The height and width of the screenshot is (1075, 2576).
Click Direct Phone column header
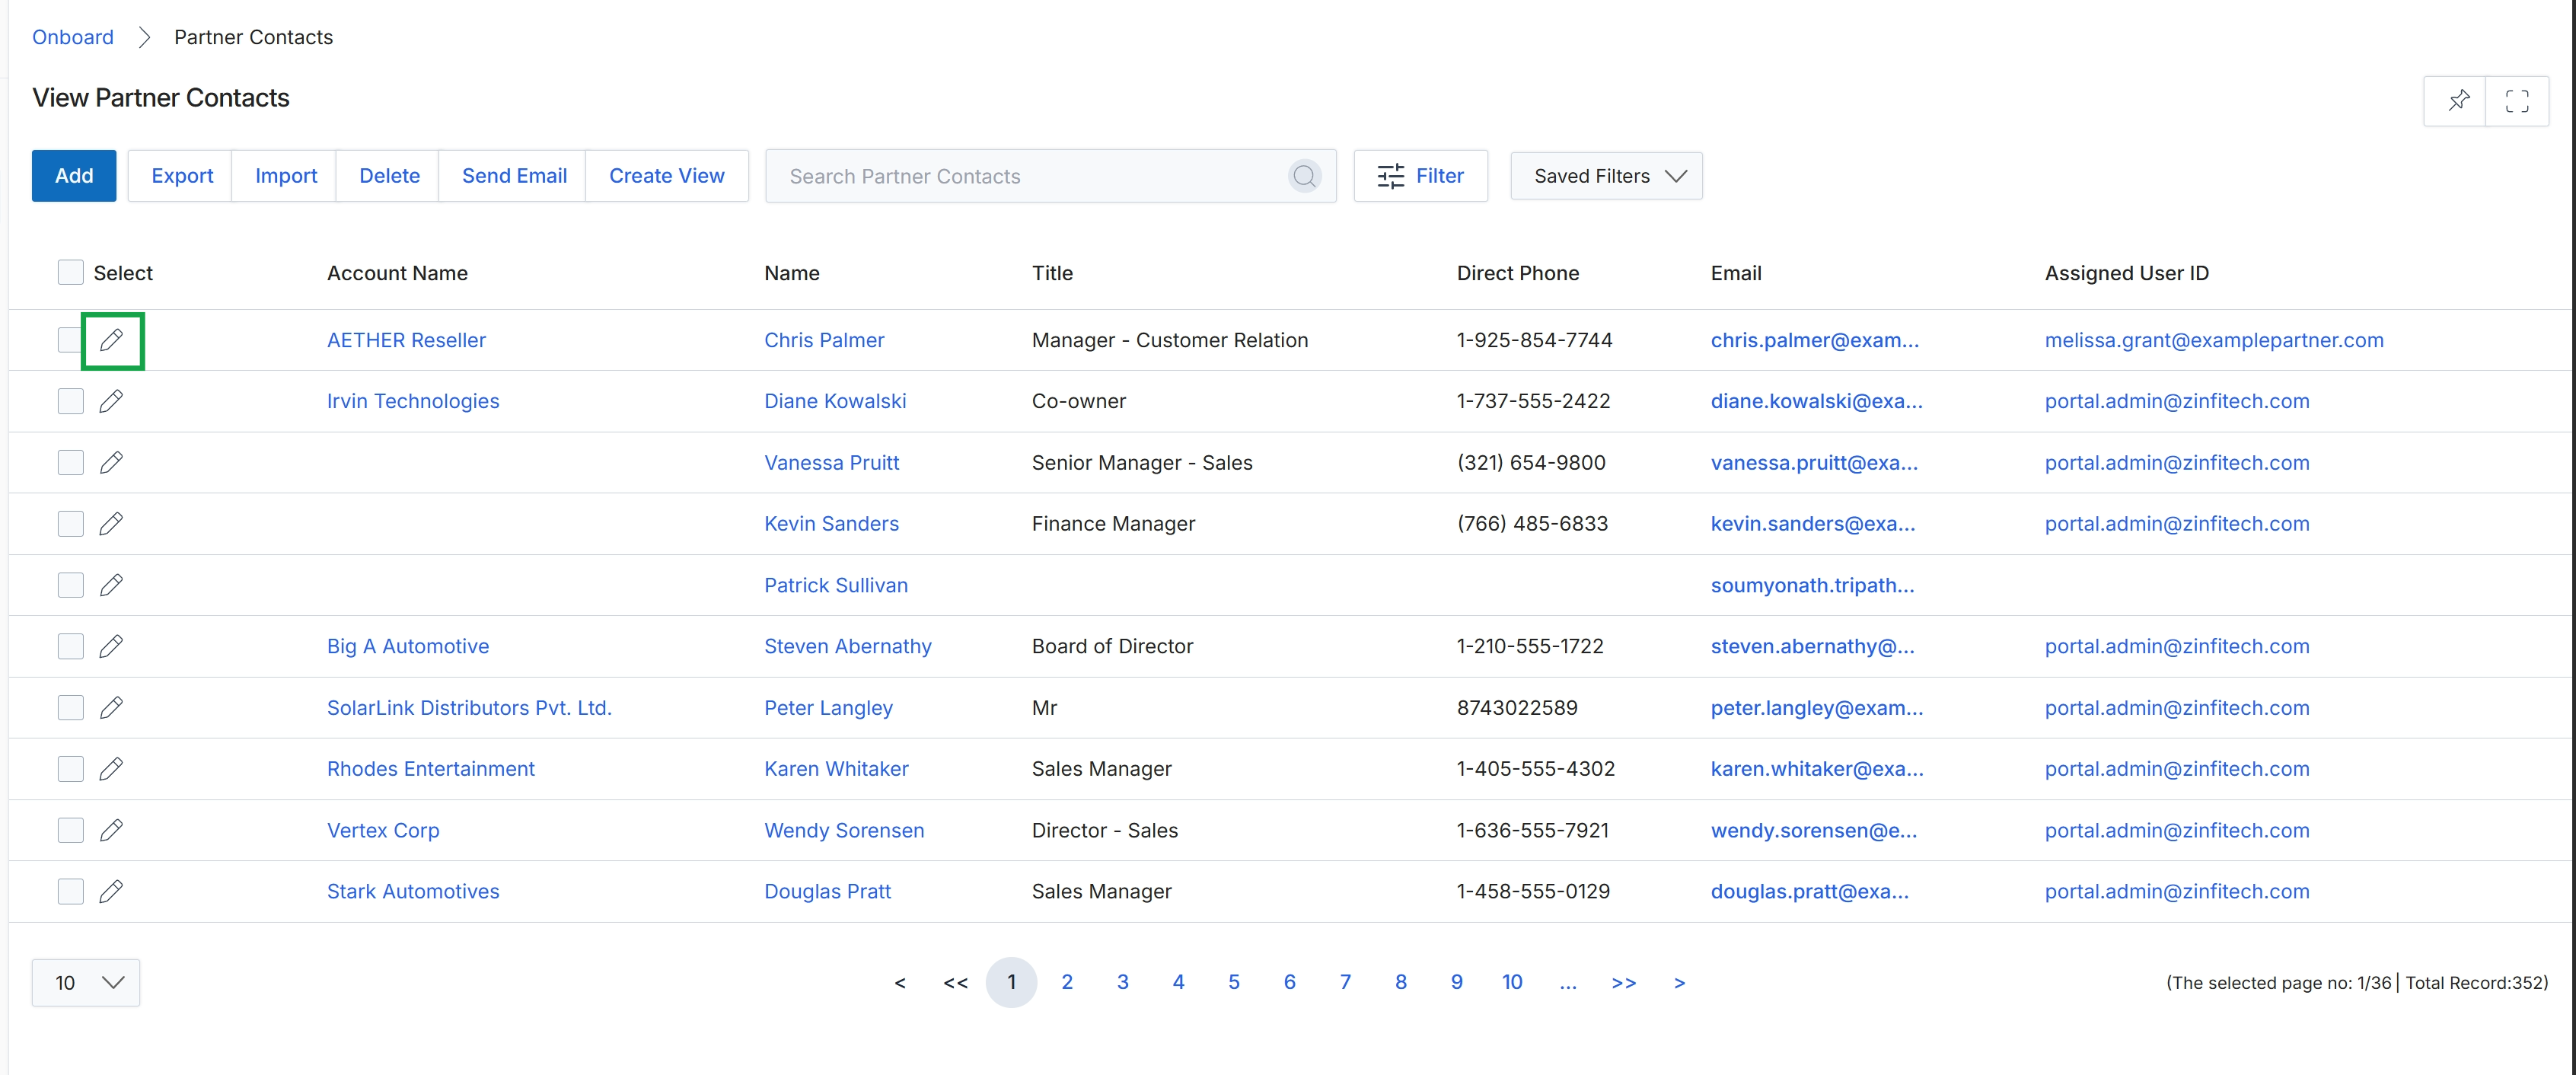tap(1517, 273)
